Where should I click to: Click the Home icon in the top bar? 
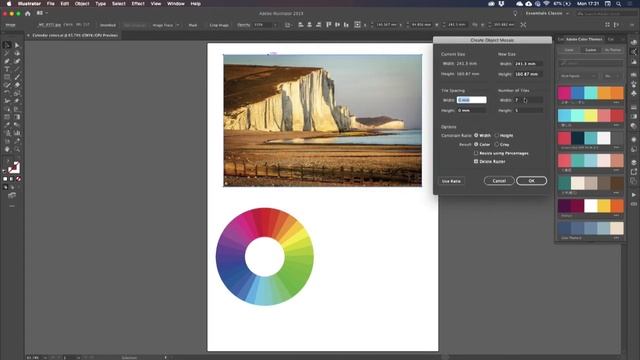(x=28, y=13)
